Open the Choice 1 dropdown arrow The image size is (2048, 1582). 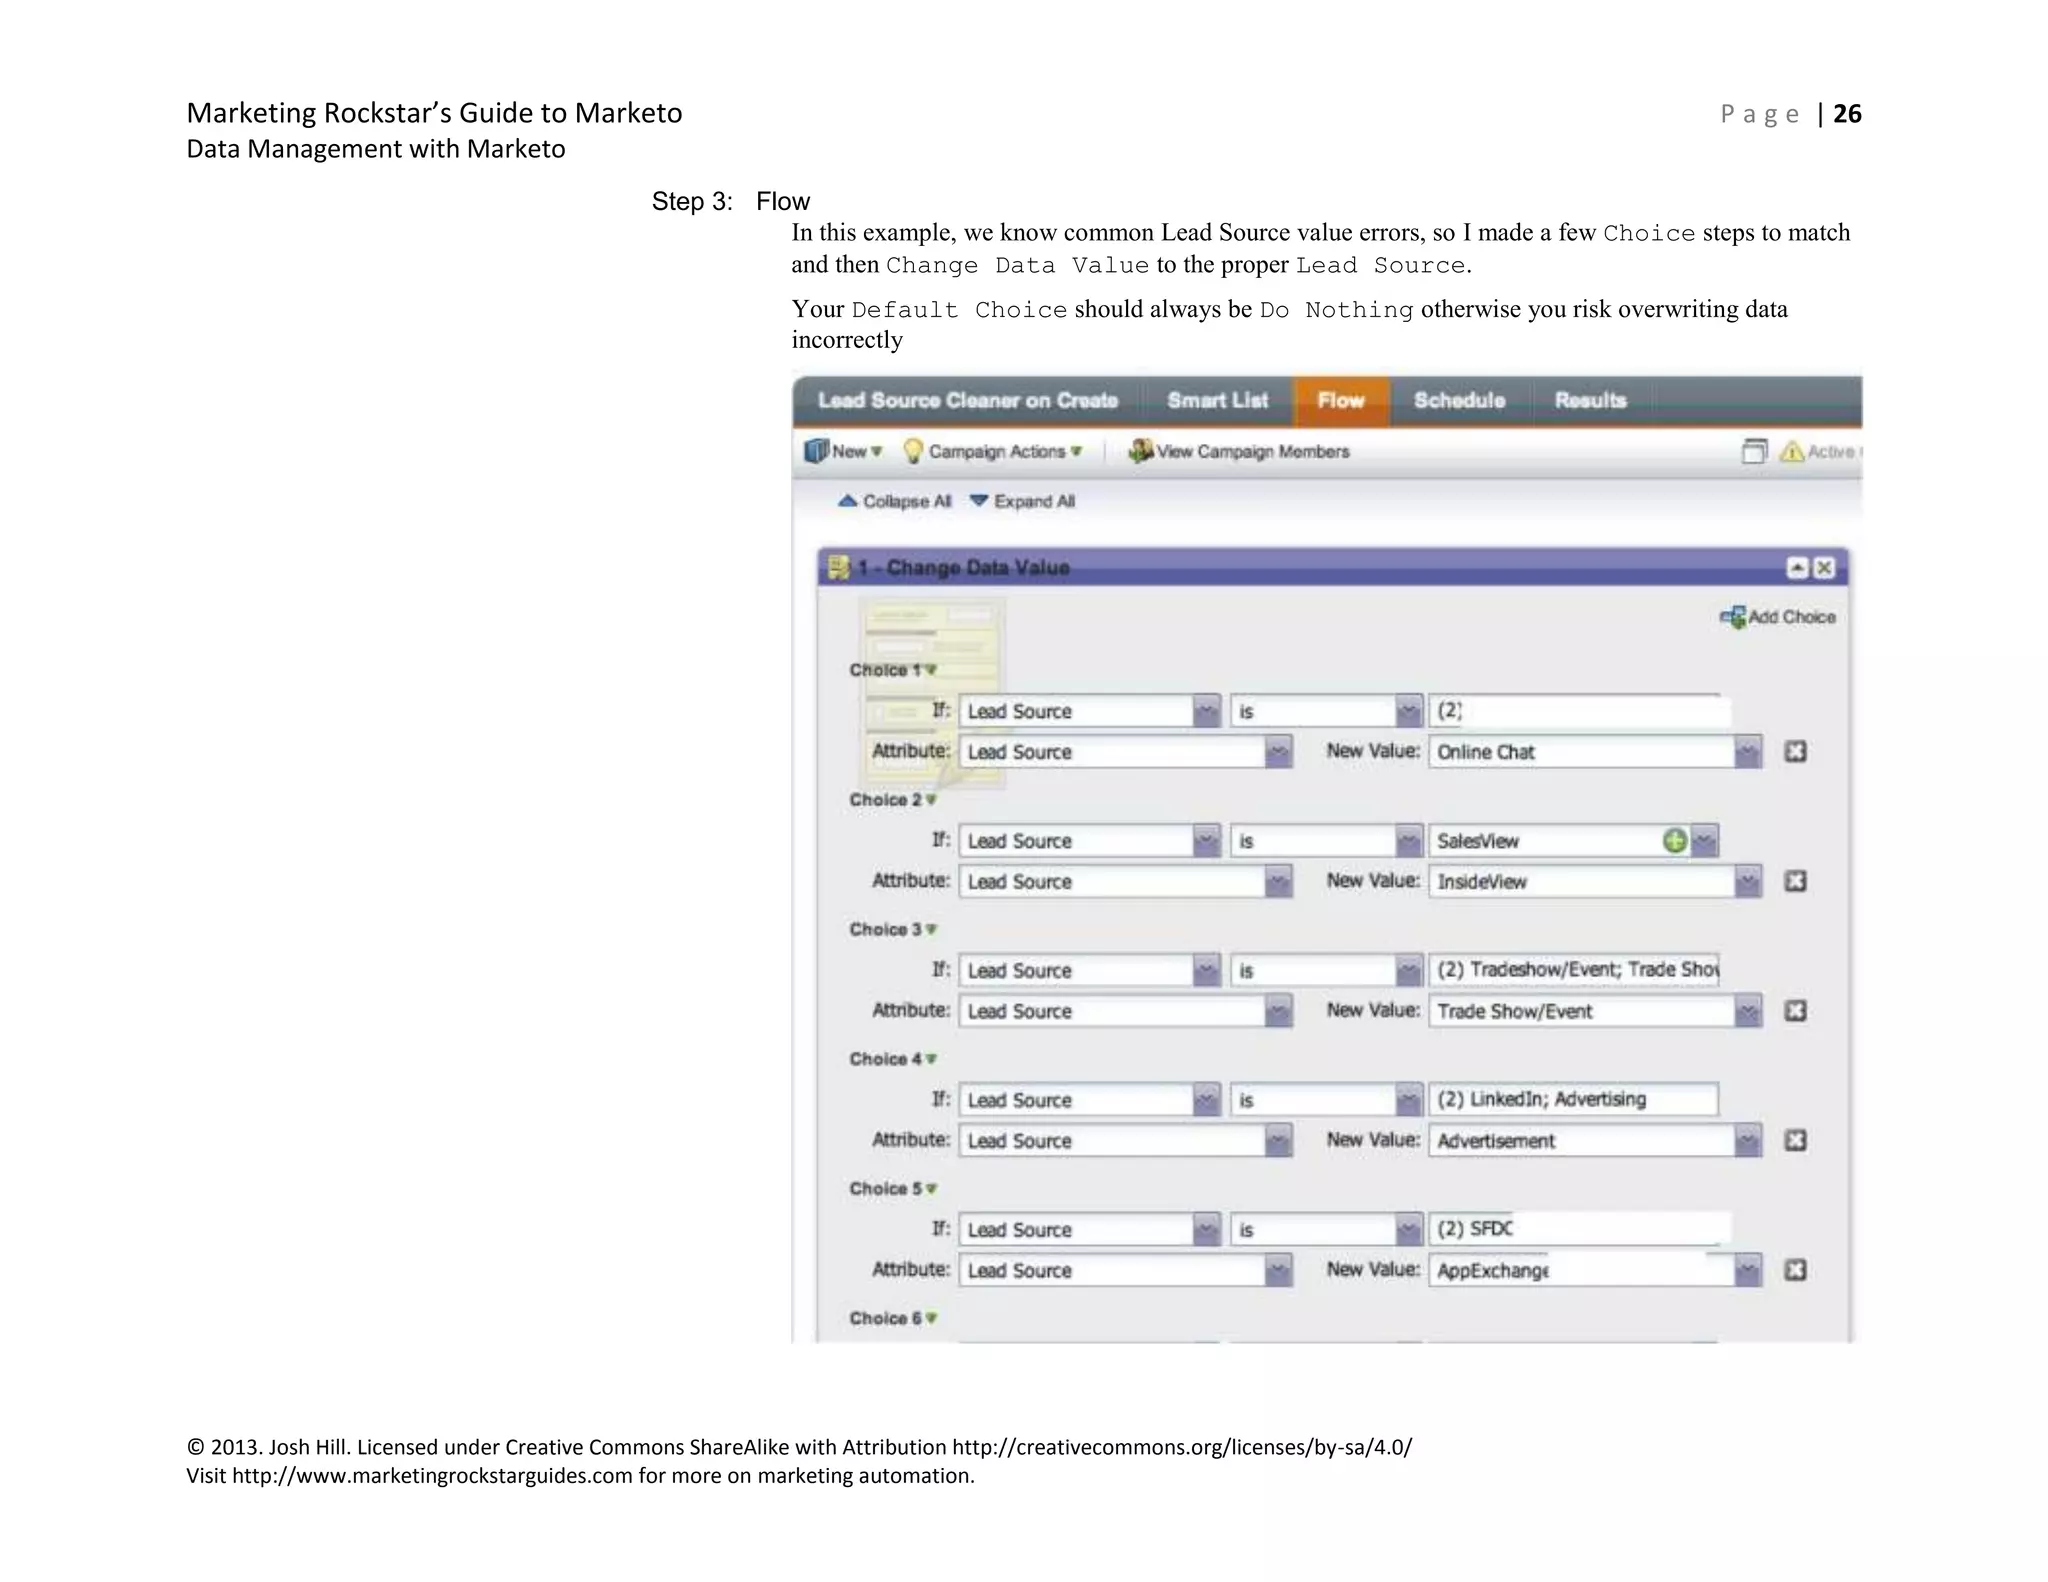point(931,670)
